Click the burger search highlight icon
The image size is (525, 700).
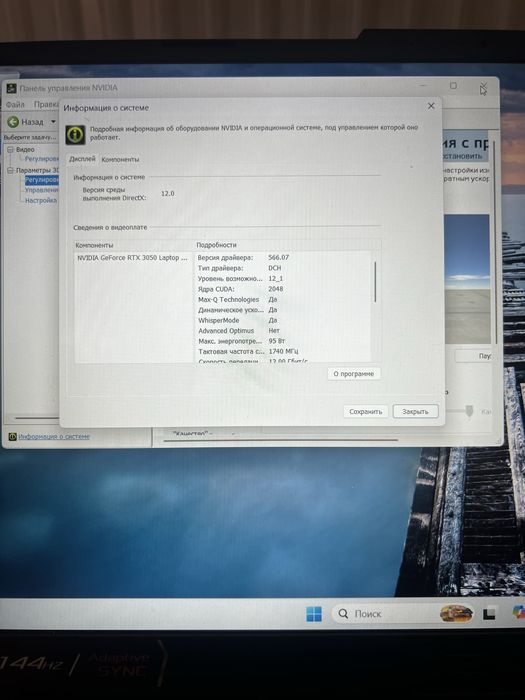tap(456, 614)
